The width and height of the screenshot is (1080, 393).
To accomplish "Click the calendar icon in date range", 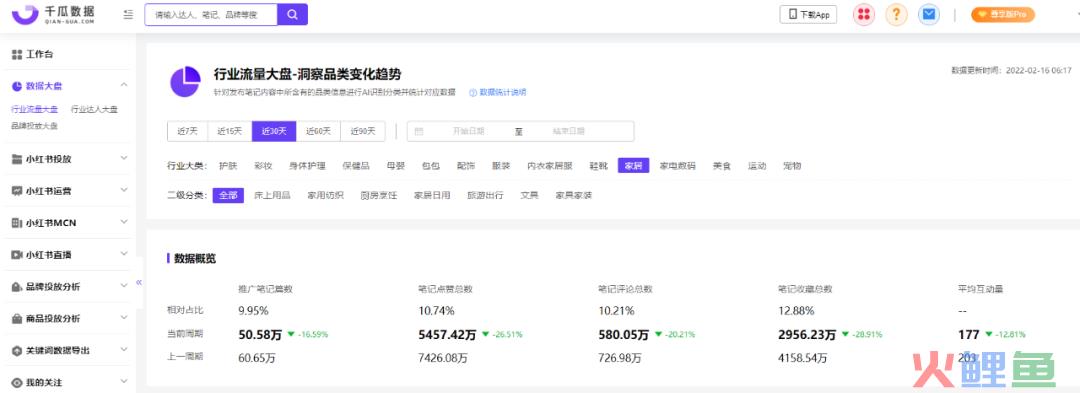I will tap(419, 131).
